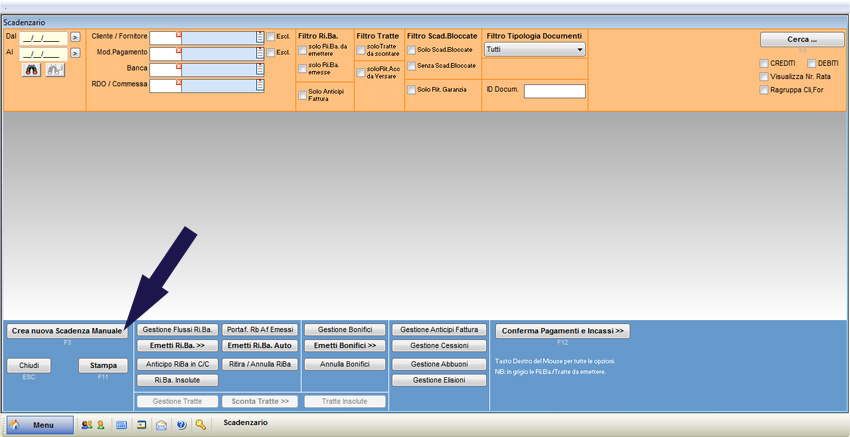Check the Visualizza Nr. Rata option
Screen dimensions: 850x437
[x=764, y=76]
